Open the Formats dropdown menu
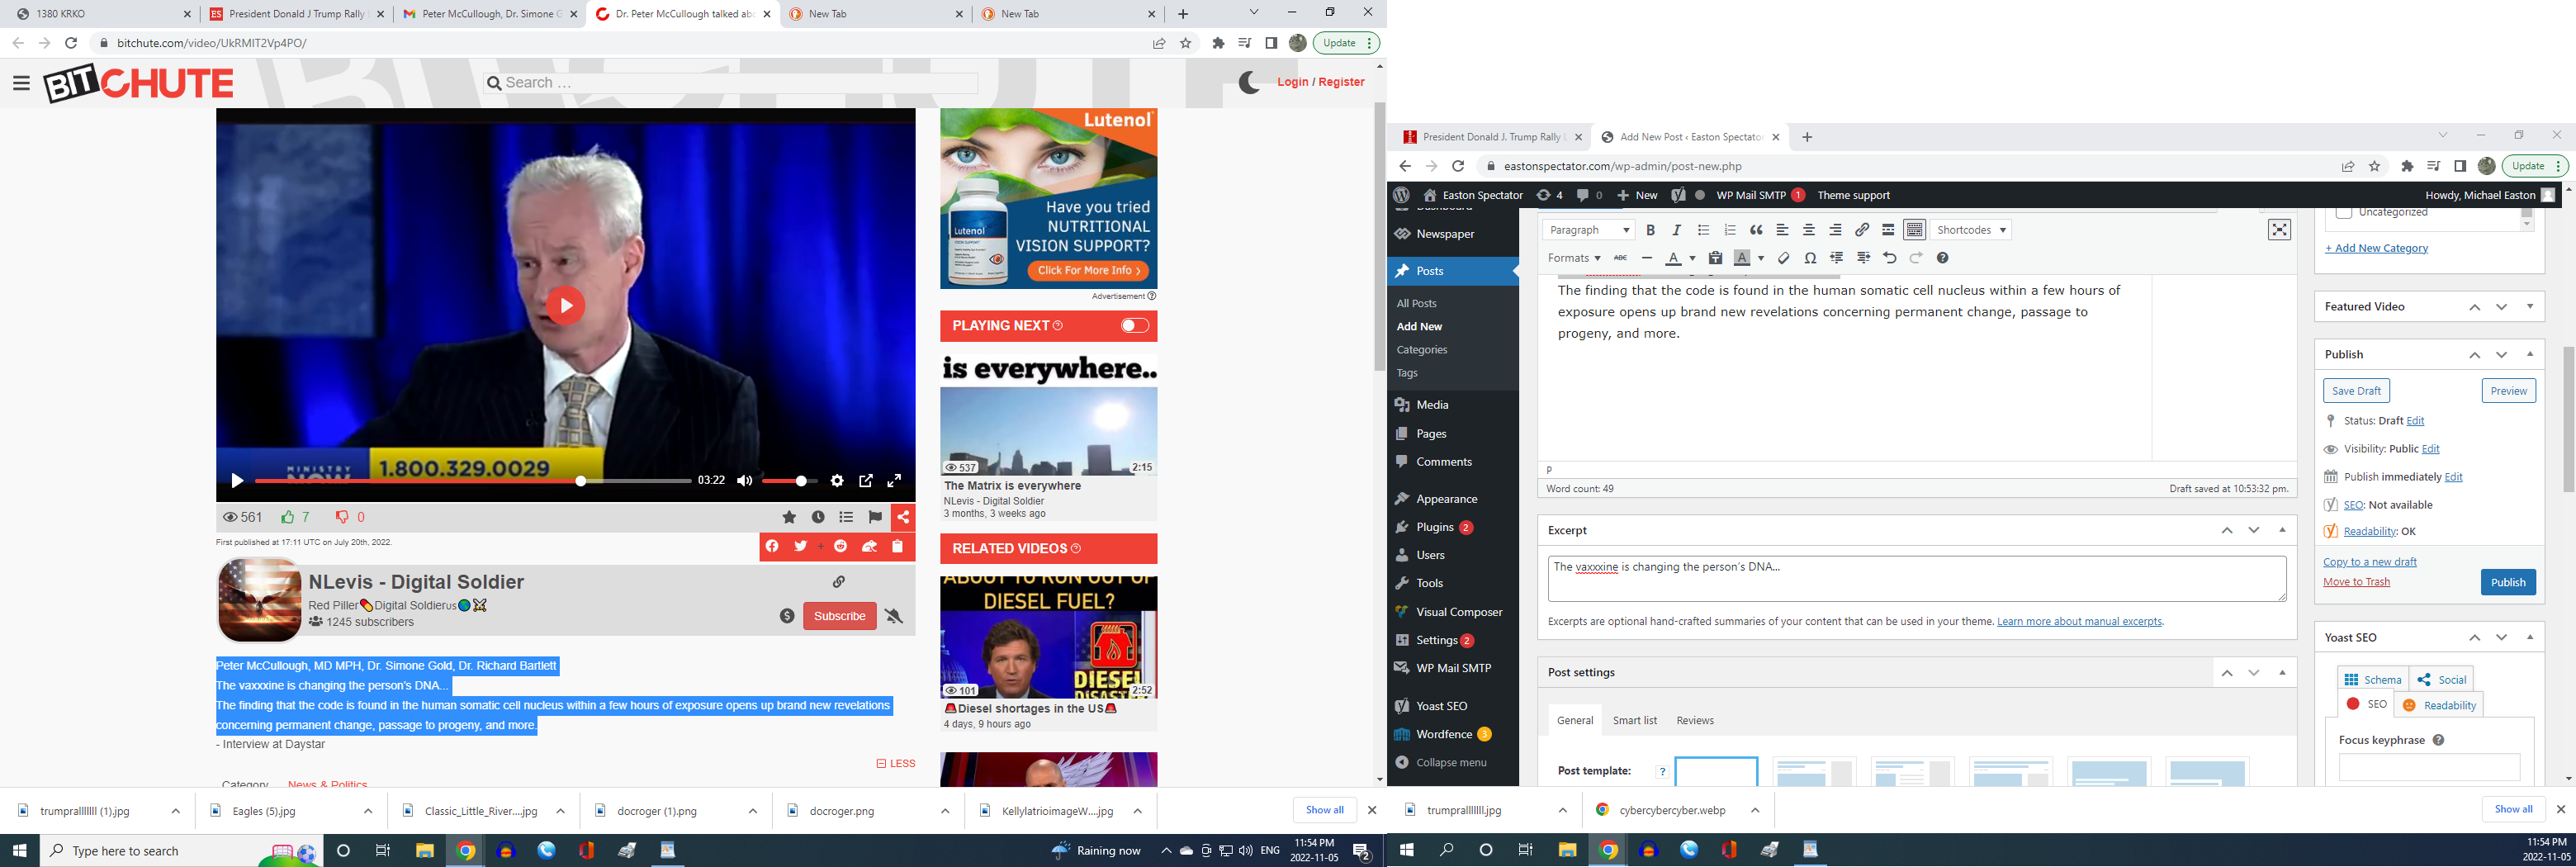Image resolution: width=2576 pixels, height=867 pixels. [x=1573, y=258]
